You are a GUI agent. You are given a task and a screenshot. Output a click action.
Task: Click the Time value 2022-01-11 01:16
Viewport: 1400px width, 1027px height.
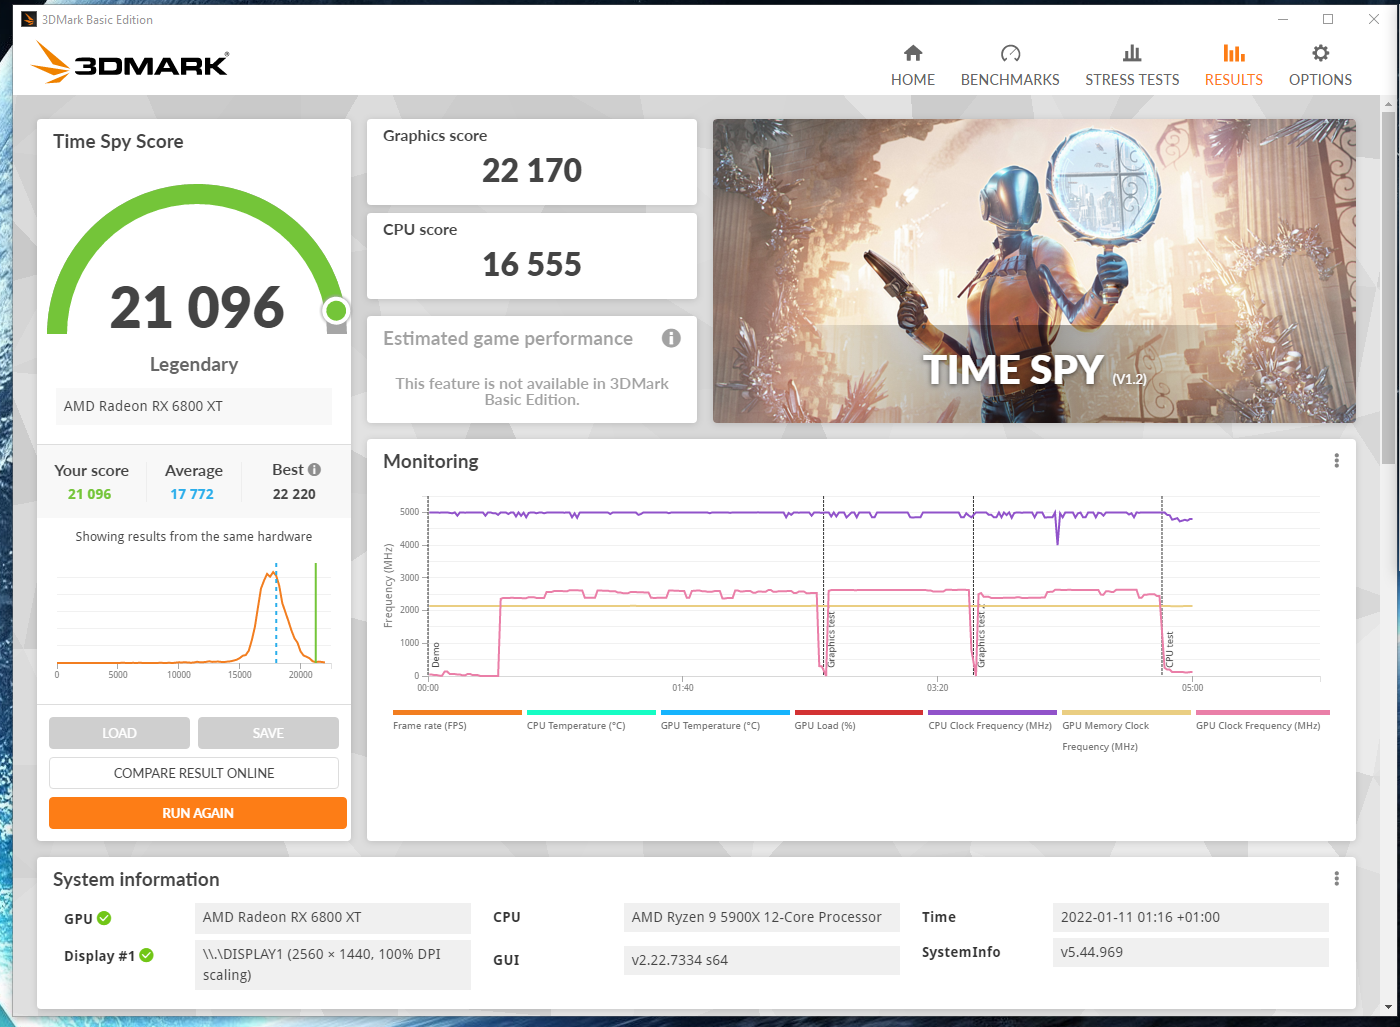point(1190,917)
